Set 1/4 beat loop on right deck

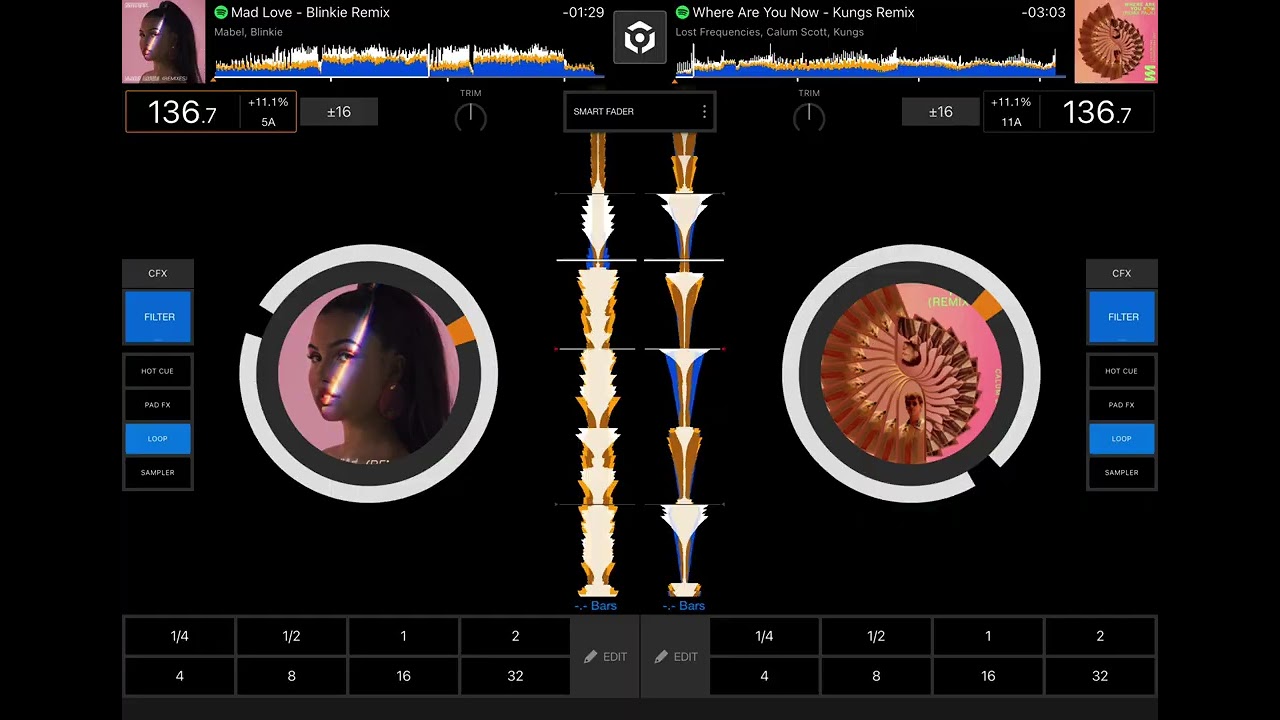[x=764, y=636]
